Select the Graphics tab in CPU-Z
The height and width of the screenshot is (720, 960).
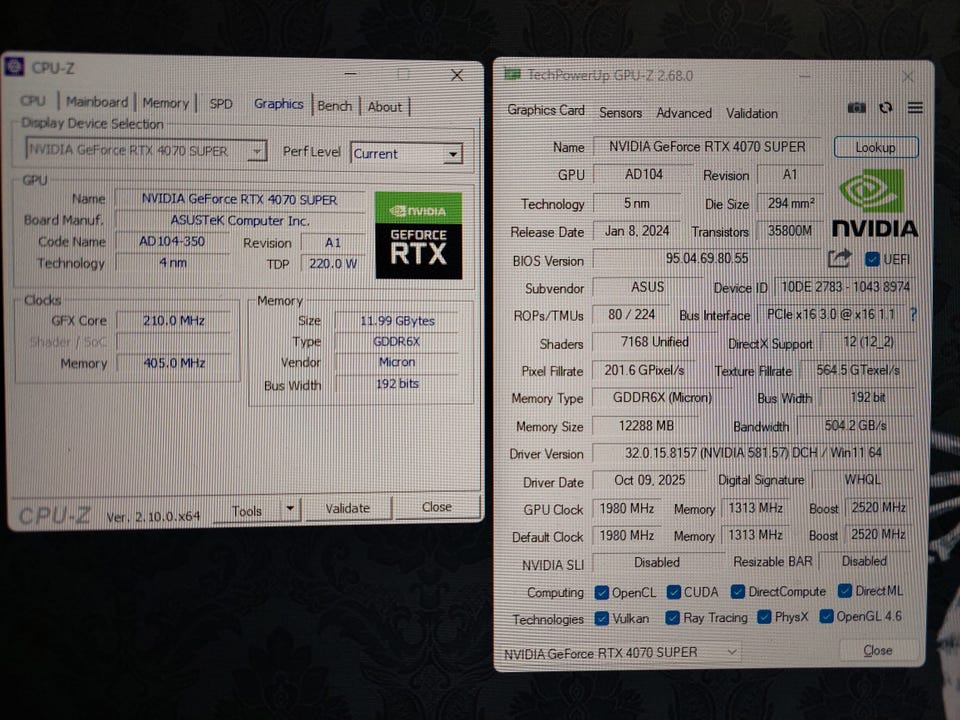279,104
